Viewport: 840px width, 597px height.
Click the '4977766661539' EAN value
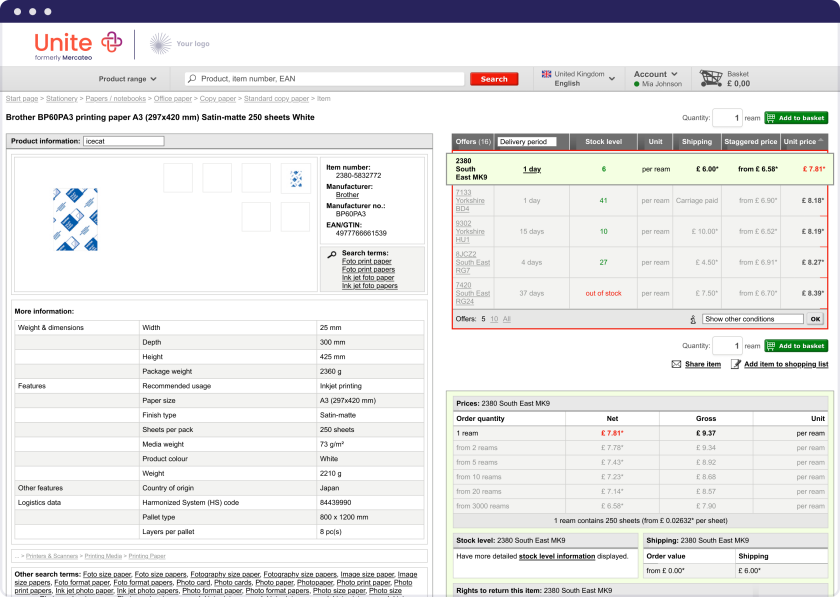tap(361, 233)
